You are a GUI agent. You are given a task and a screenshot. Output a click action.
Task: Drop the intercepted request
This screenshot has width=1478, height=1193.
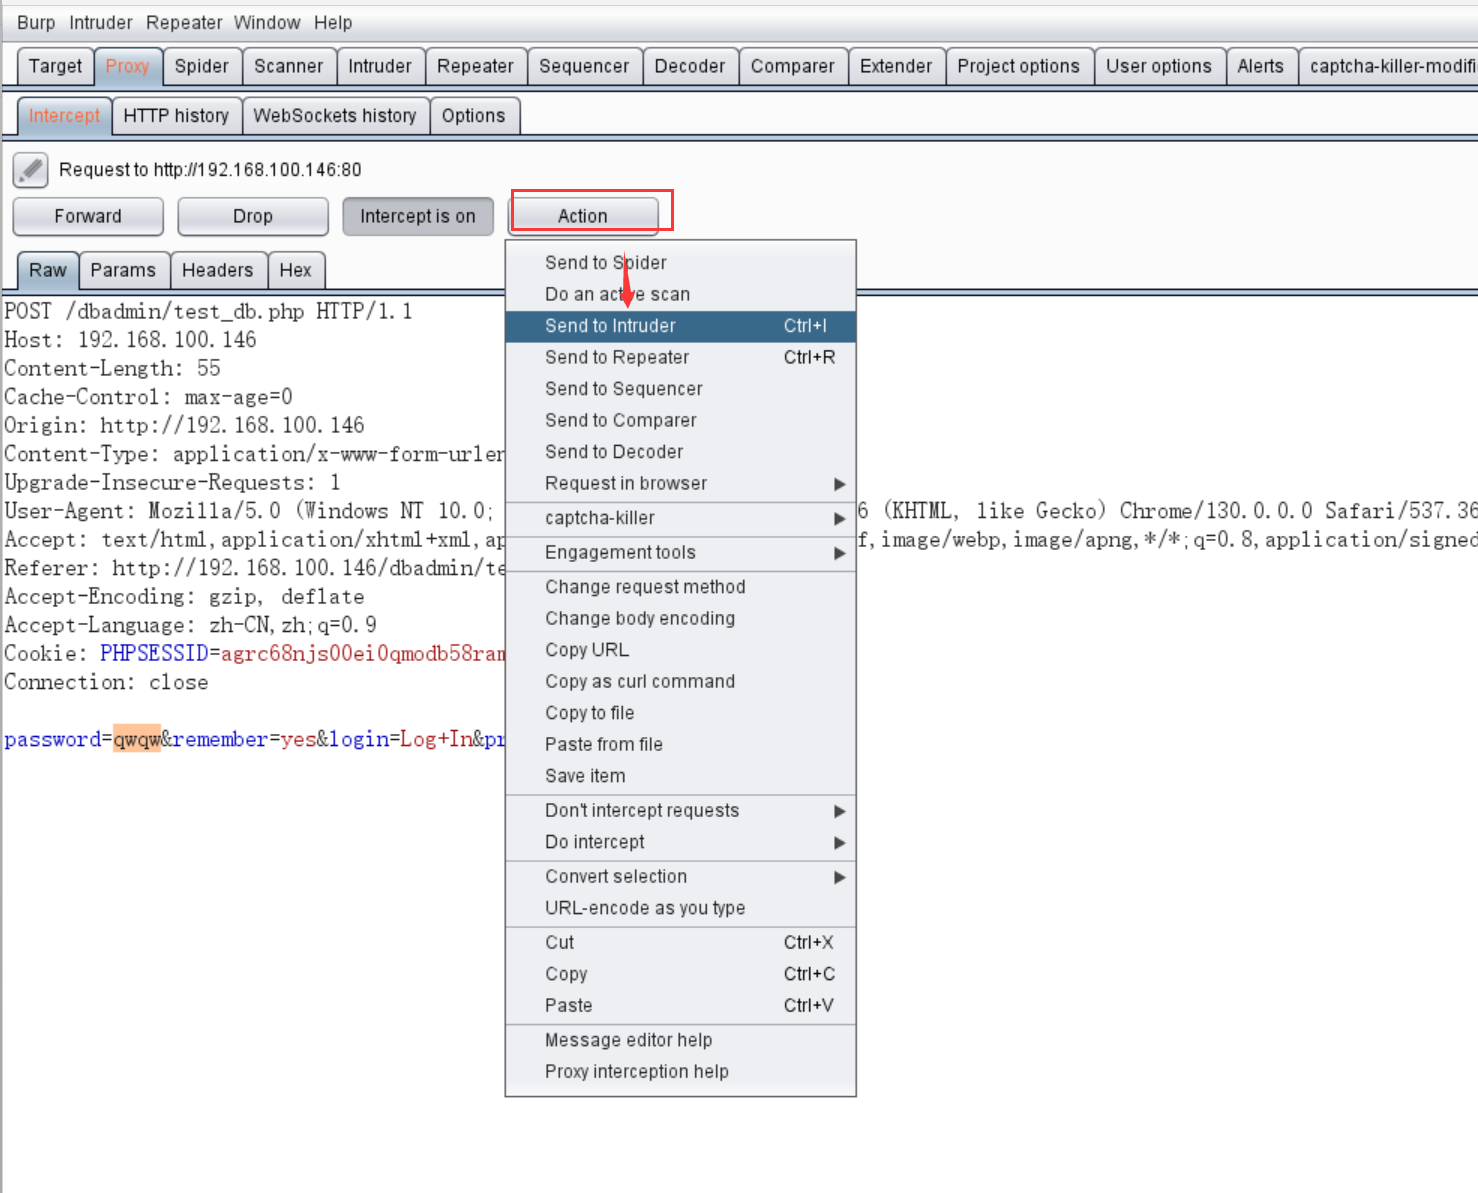253,216
